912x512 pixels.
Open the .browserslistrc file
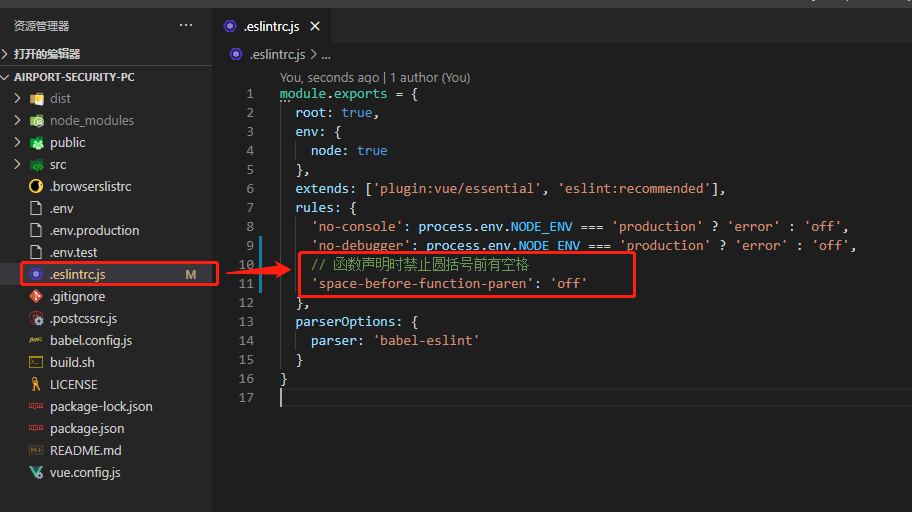90,186
